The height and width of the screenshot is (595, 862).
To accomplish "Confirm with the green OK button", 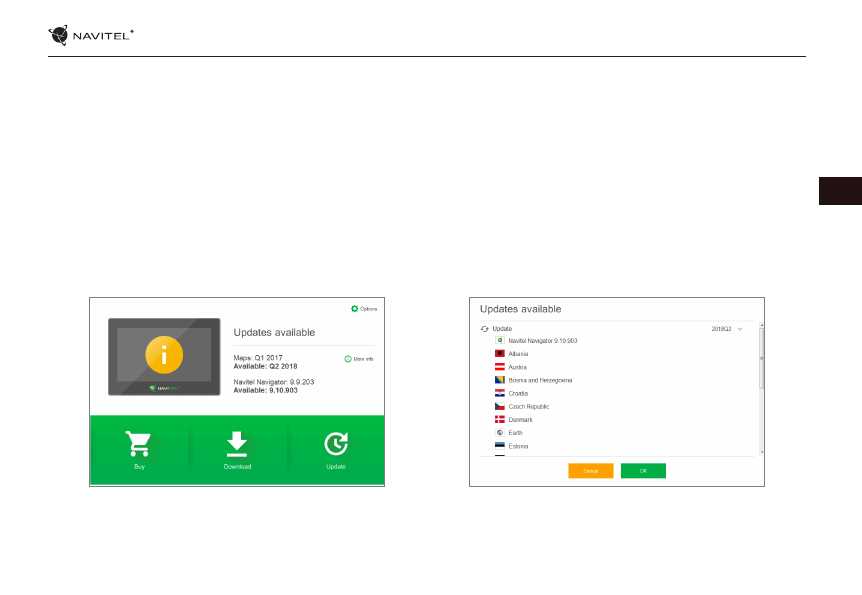I will (643, 471).
